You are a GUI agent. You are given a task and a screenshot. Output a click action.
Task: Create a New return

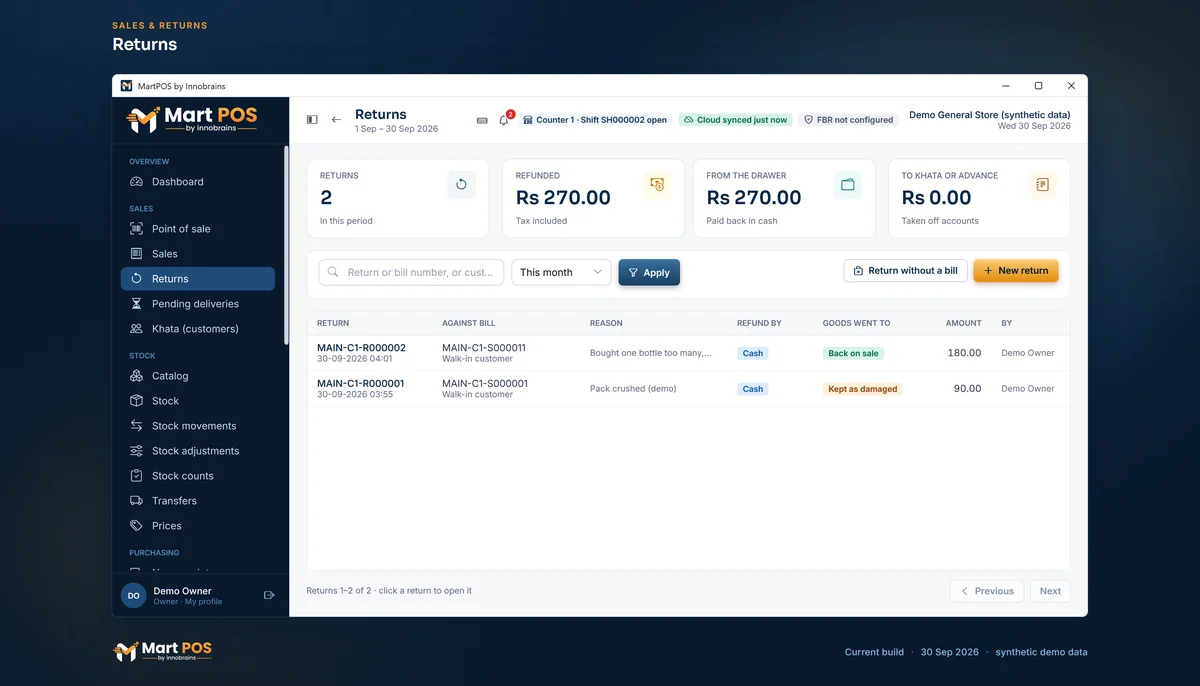pyautogui.click(x=1016, y=271)
